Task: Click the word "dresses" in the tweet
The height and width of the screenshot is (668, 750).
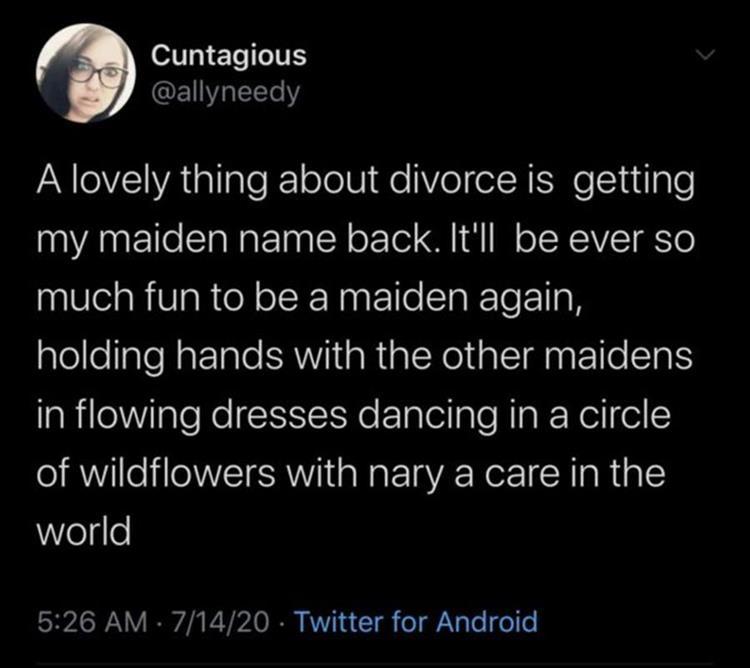Action: (278, 415)
